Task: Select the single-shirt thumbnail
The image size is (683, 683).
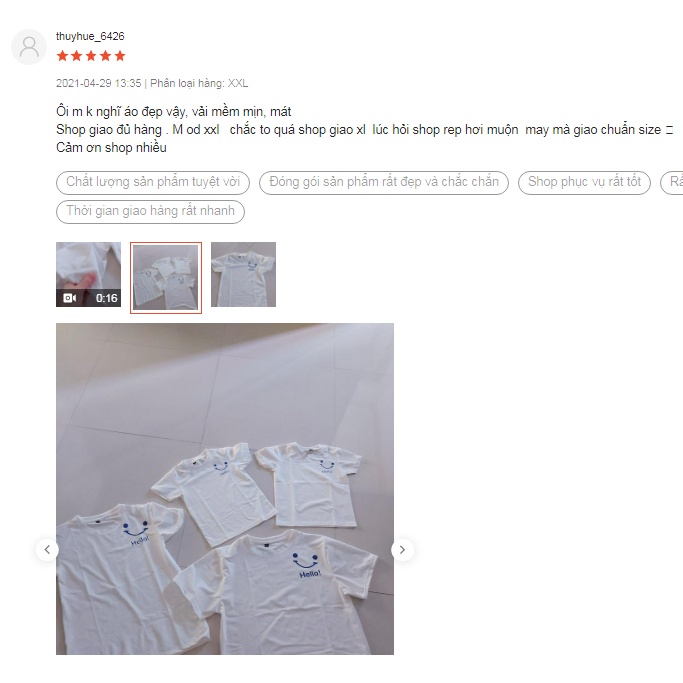Action: [243, 274]
